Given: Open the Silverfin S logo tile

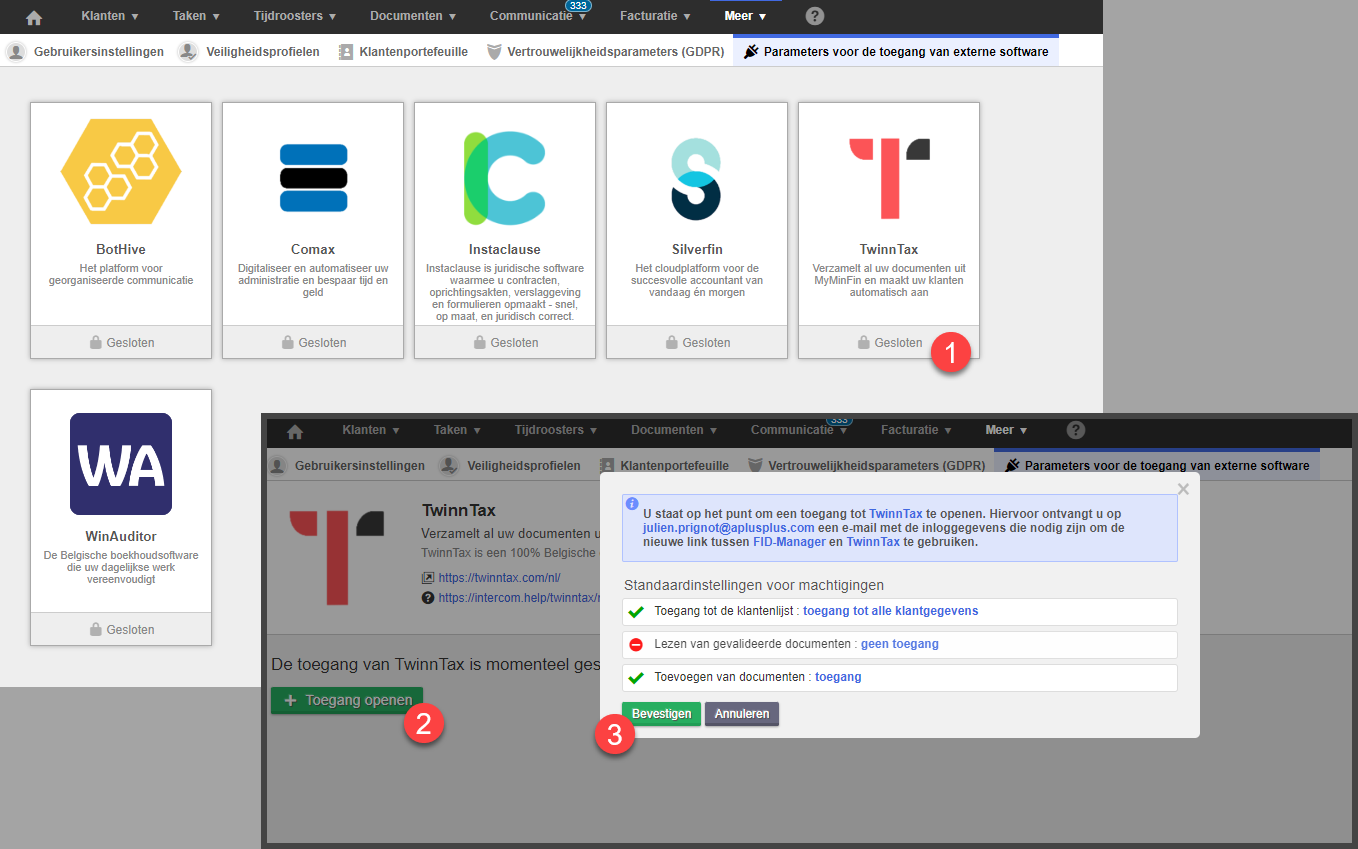Looking at the screenshot, I should click(x=696, y=180).
